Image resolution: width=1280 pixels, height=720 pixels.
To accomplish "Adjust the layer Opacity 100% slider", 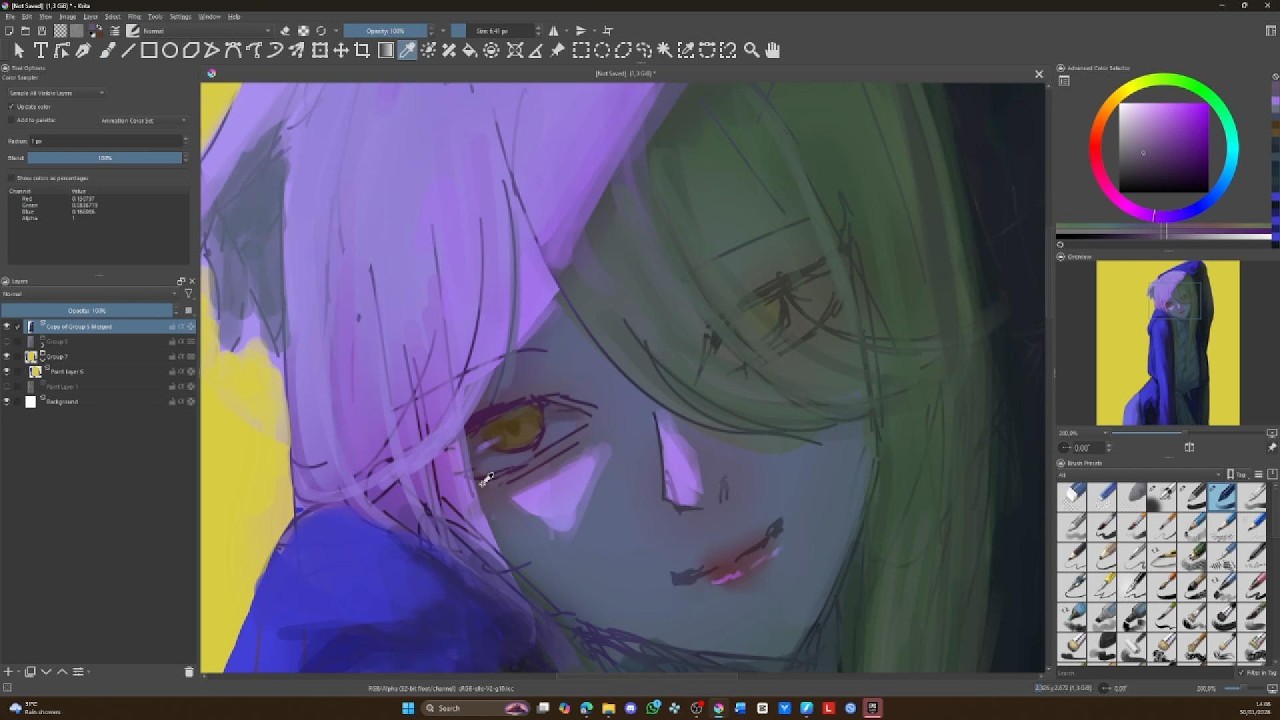I will click(x=88, y=311).
